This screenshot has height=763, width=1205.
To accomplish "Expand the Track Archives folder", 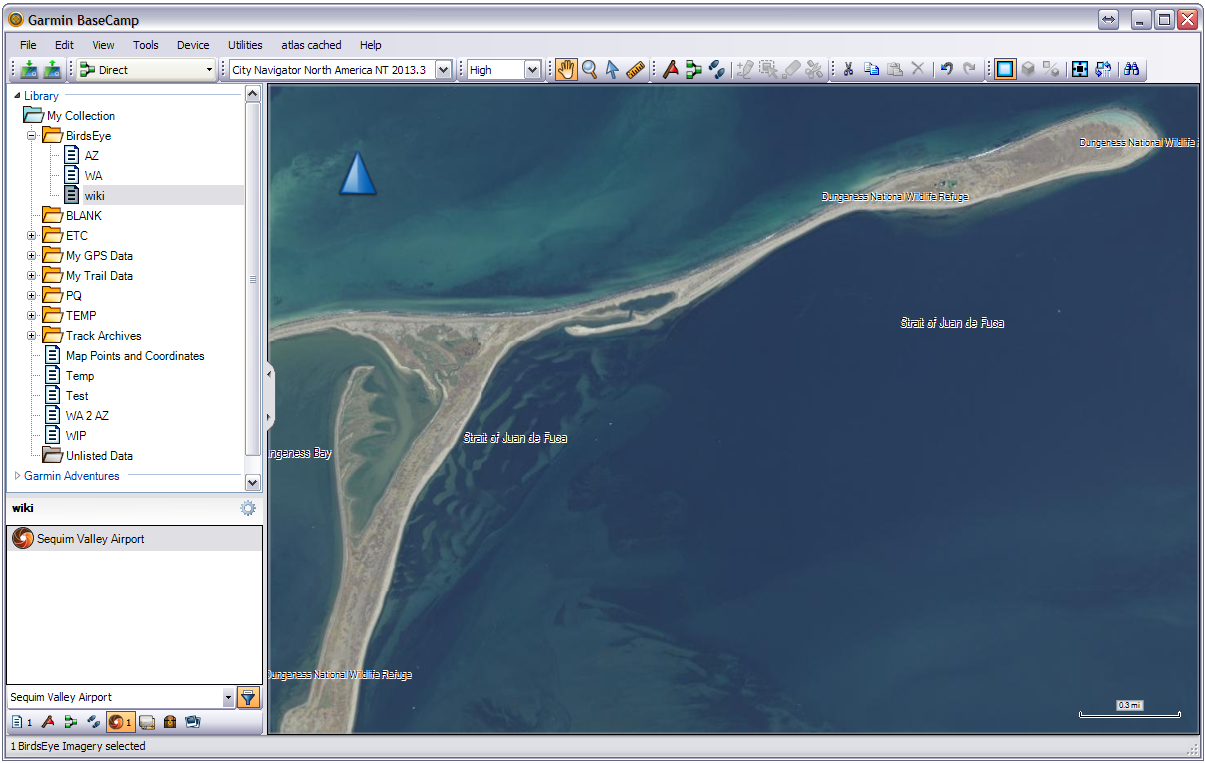I will click(x=31, y=336).
